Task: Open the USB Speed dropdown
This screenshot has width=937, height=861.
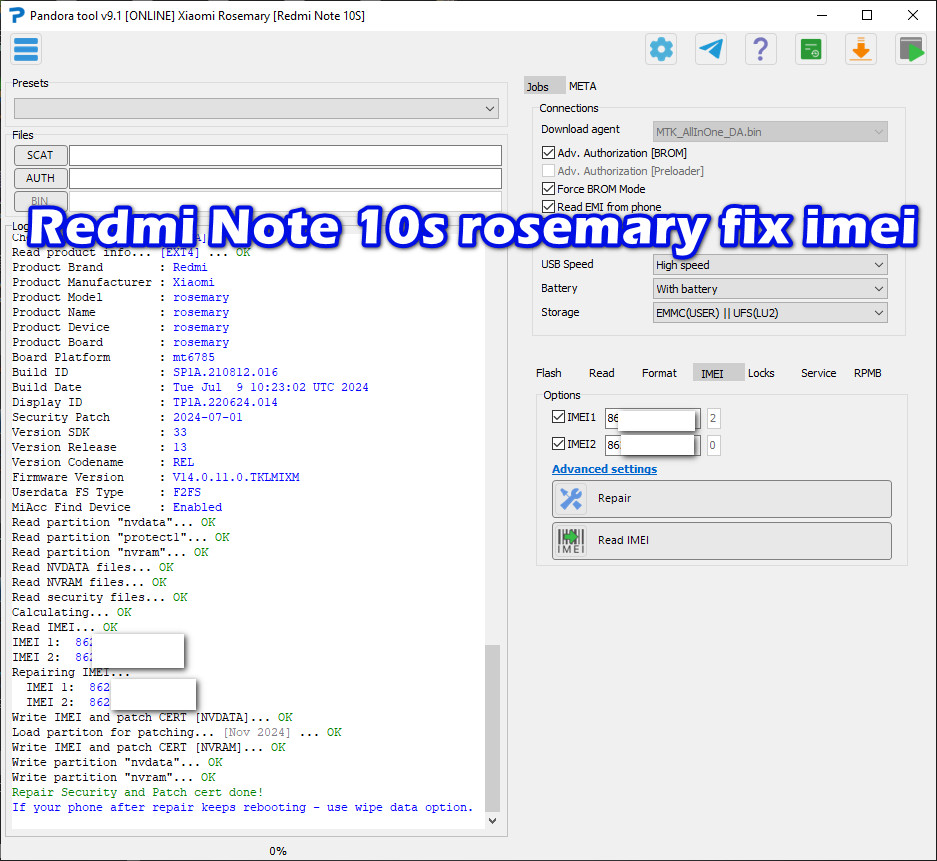Action: 770,265
